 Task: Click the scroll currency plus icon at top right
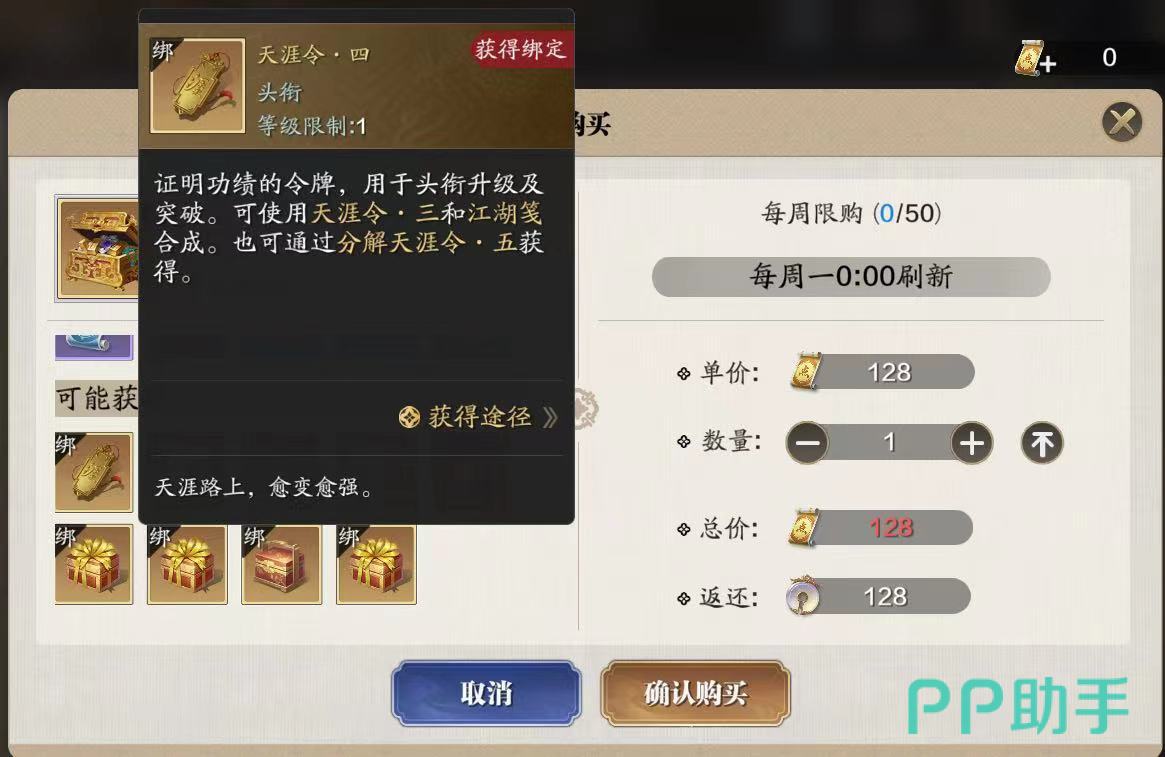pyautogui.click(x=1036, y=59)
